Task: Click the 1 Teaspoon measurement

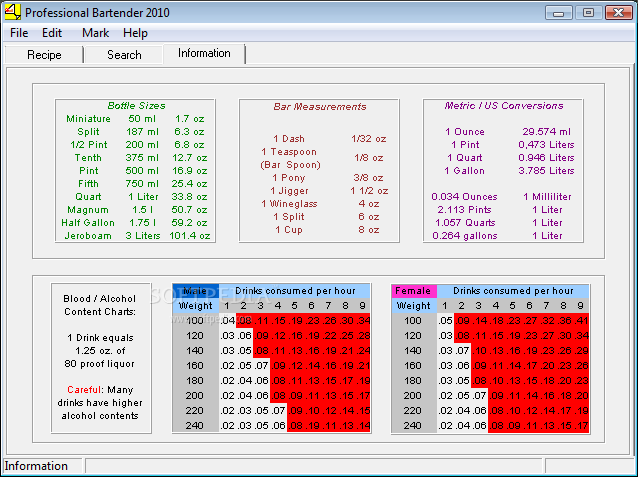Action: pos(289,152)
